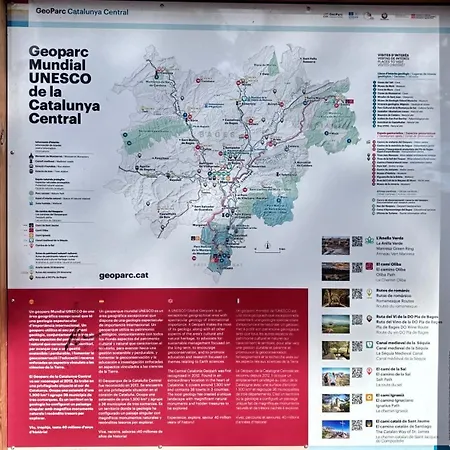Open the Sant Jaume photo thumbnail
This screenshot has height=450, width=450.
click(336, 429)
